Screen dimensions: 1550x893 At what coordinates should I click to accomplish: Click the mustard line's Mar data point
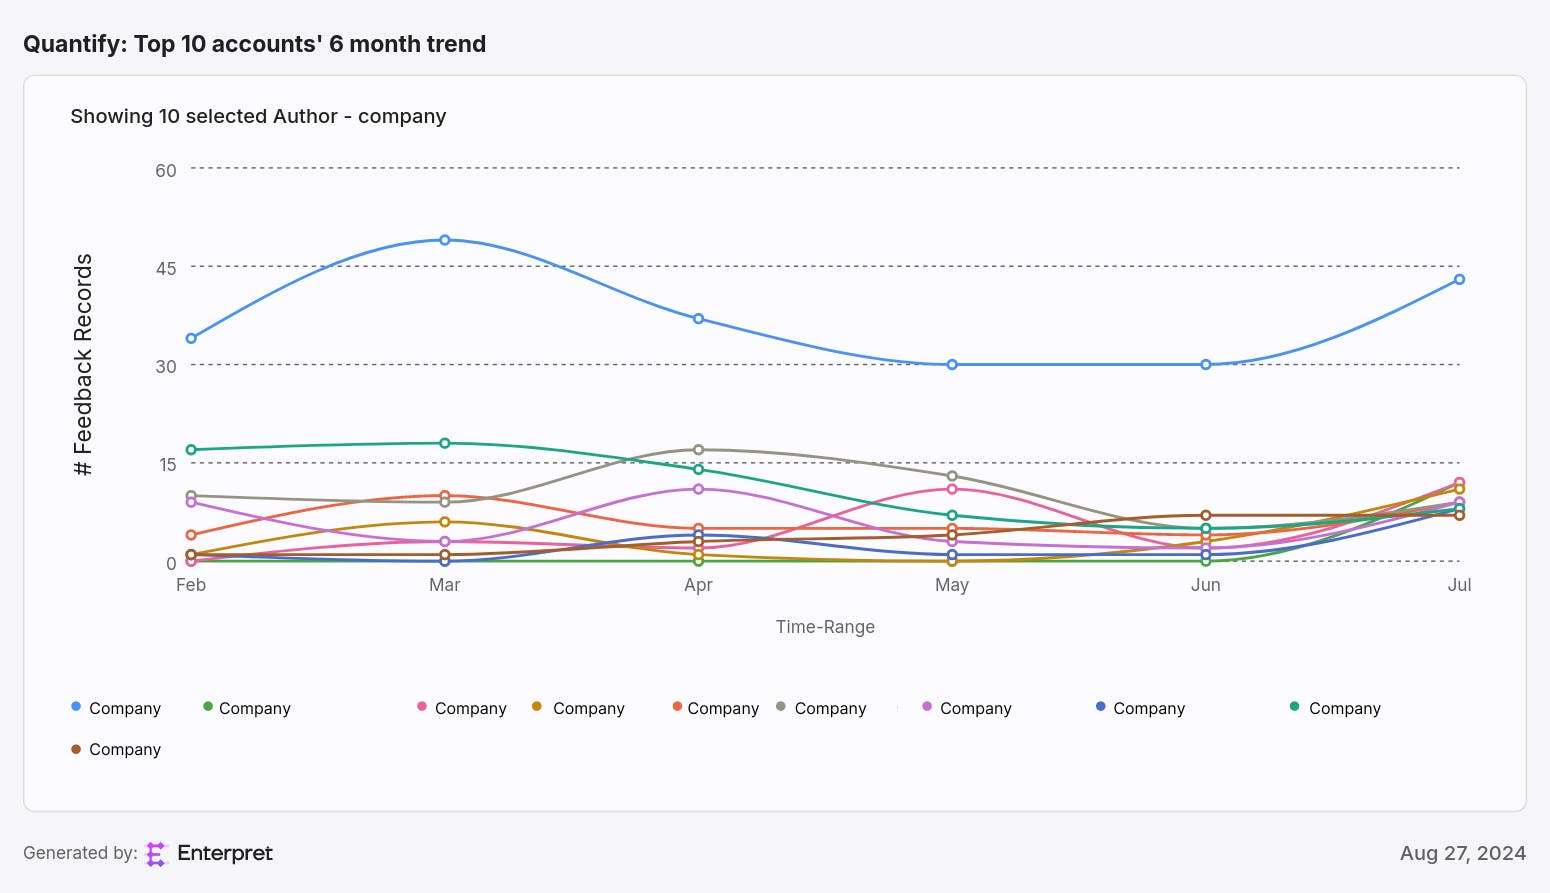(445, 522)
